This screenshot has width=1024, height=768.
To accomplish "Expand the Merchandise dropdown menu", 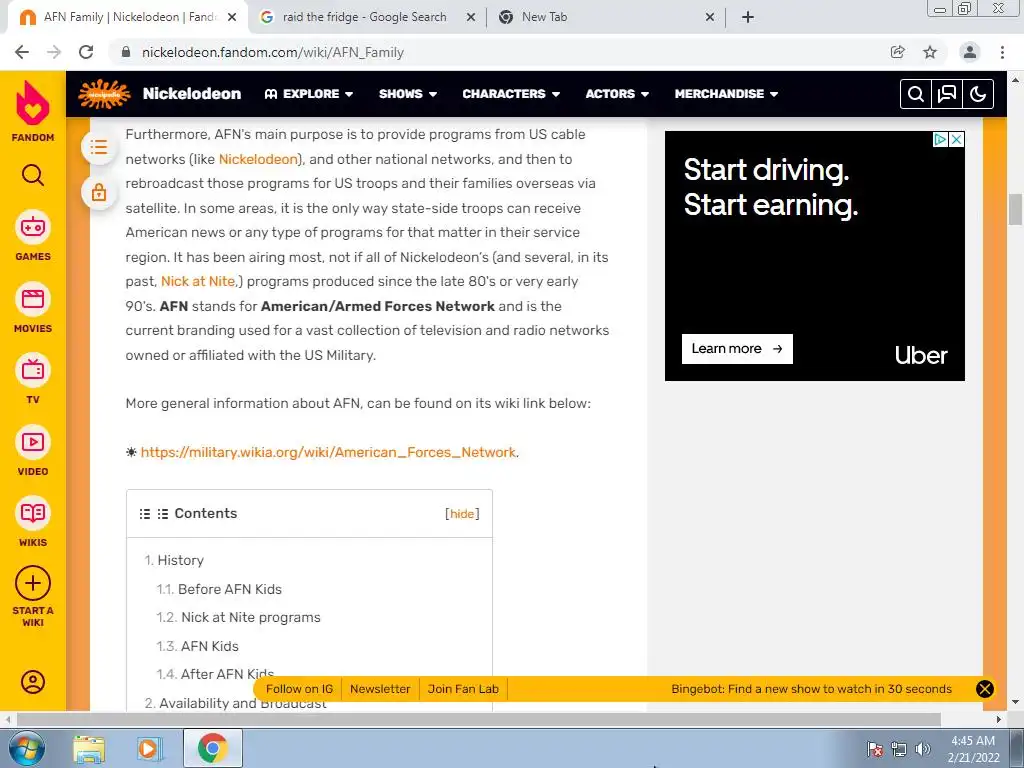I will point(726,94).
